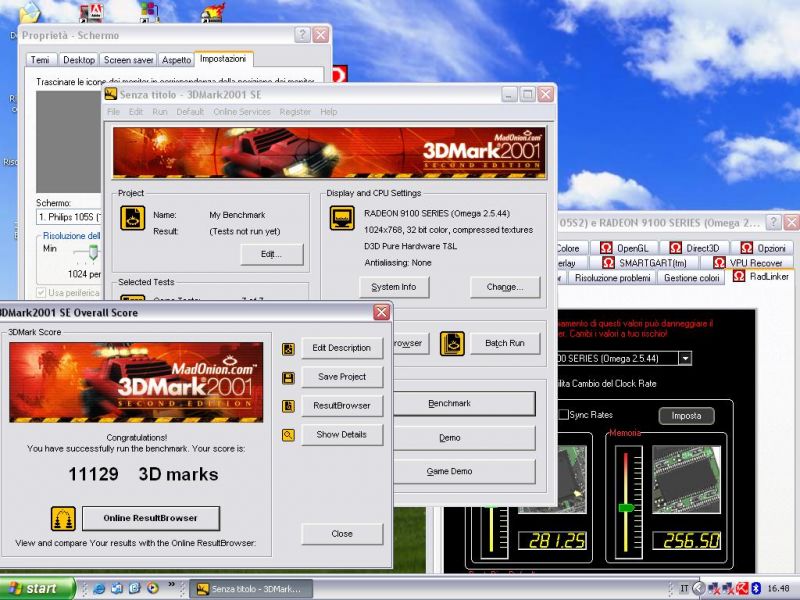Click the Start button
The image size is (800, 600).
coord(37,589)
